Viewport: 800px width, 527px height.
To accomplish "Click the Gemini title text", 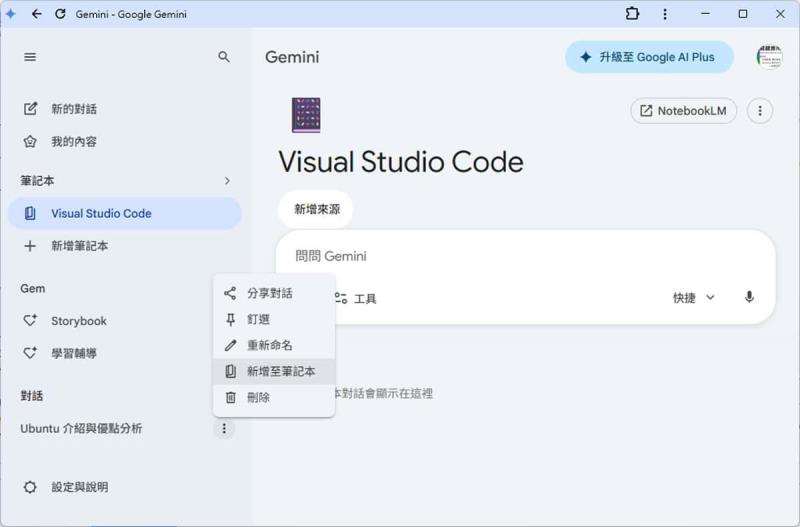I will point(292,57).
